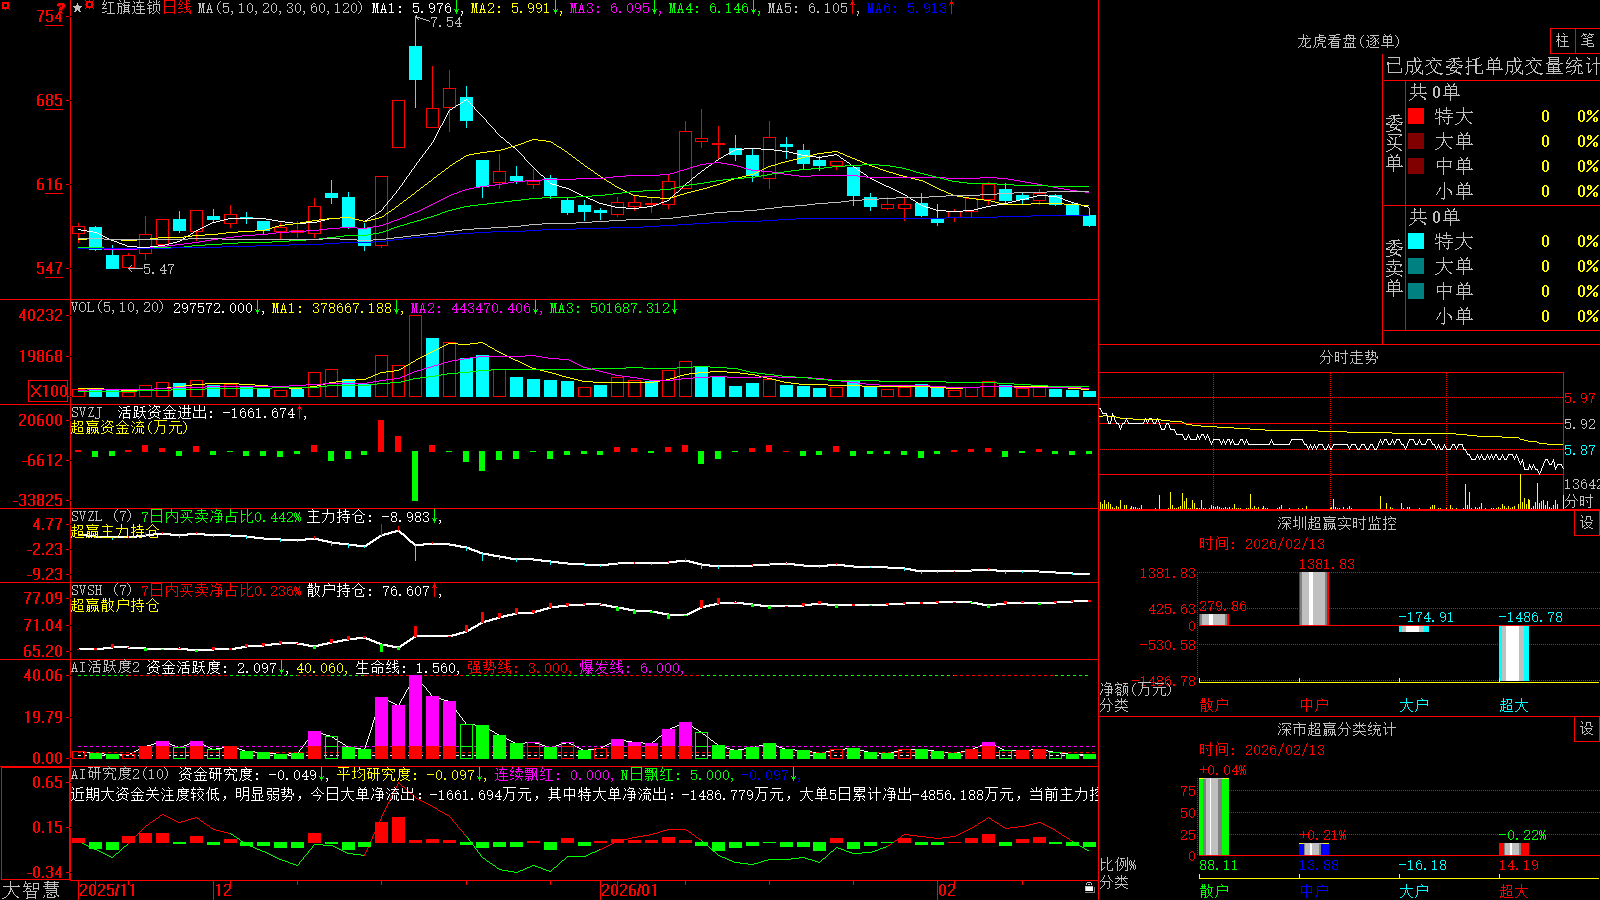Click the MA5: 6.105 value
Image resolution: width=1600 pixels, height=900 pixels.
[x=808, y=8]
